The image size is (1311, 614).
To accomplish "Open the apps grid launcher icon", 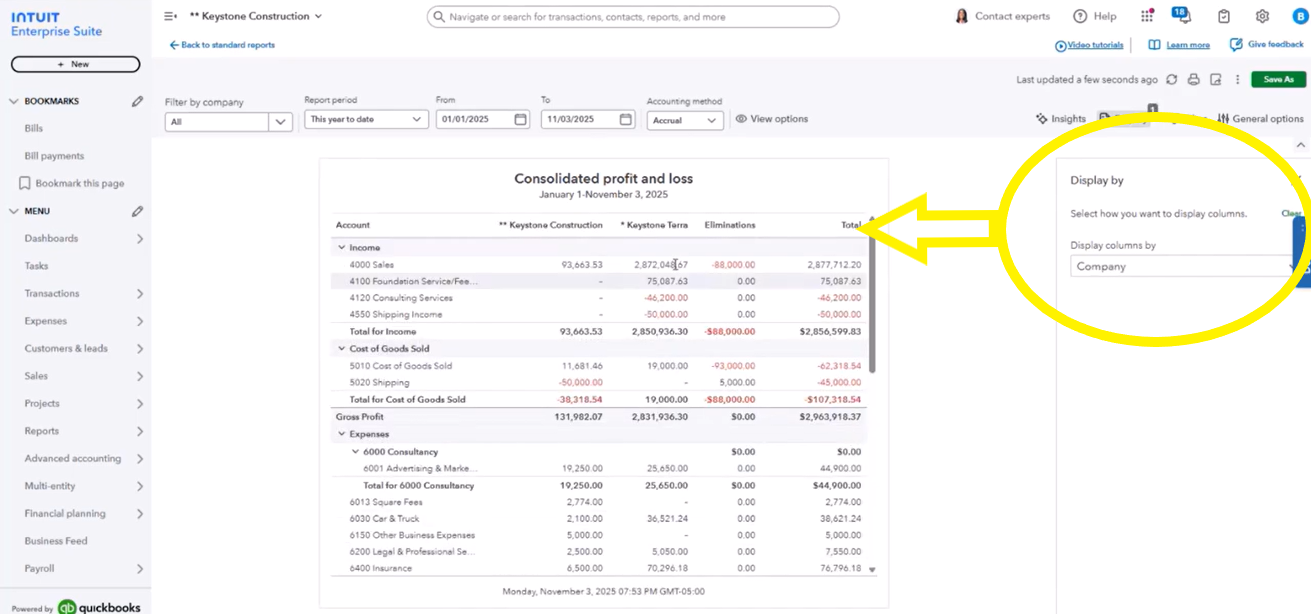I will (x=1147, y=16).
